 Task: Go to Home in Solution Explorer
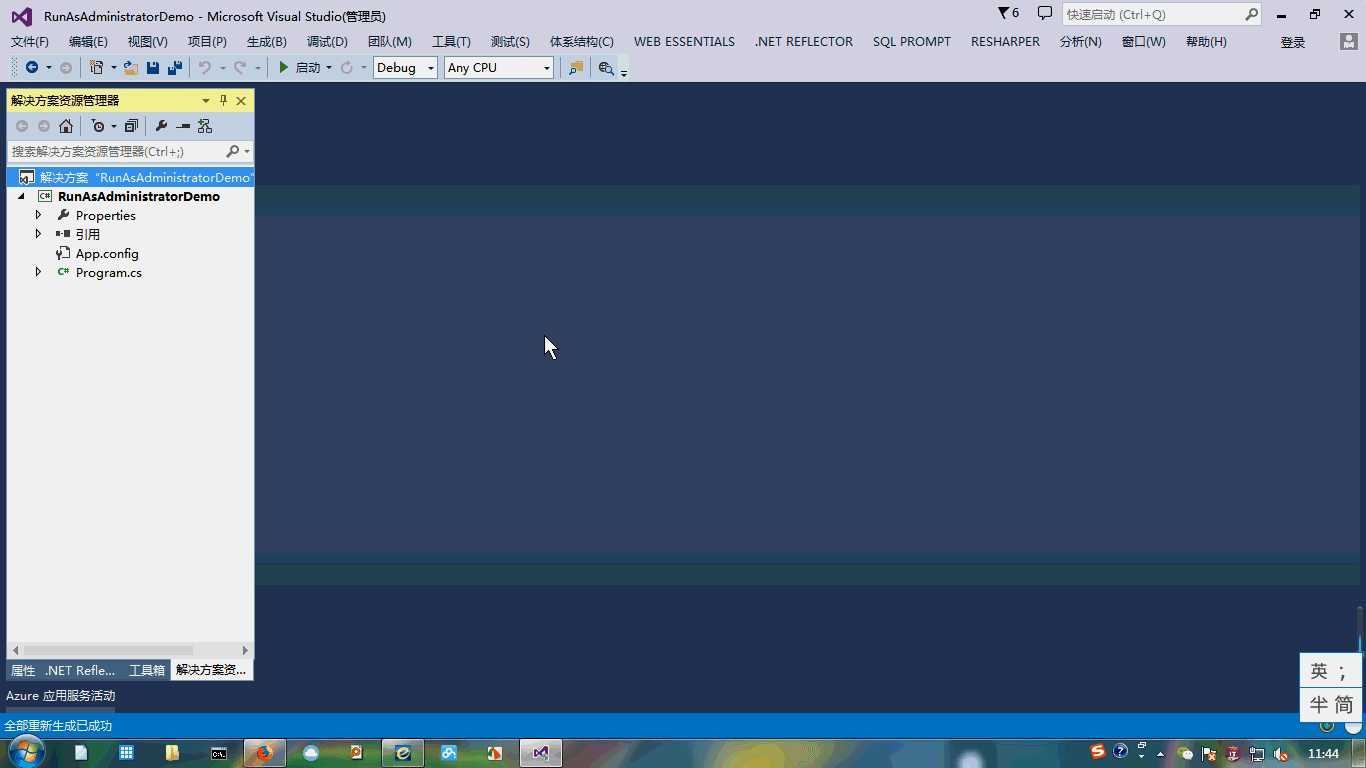point(66,126)
